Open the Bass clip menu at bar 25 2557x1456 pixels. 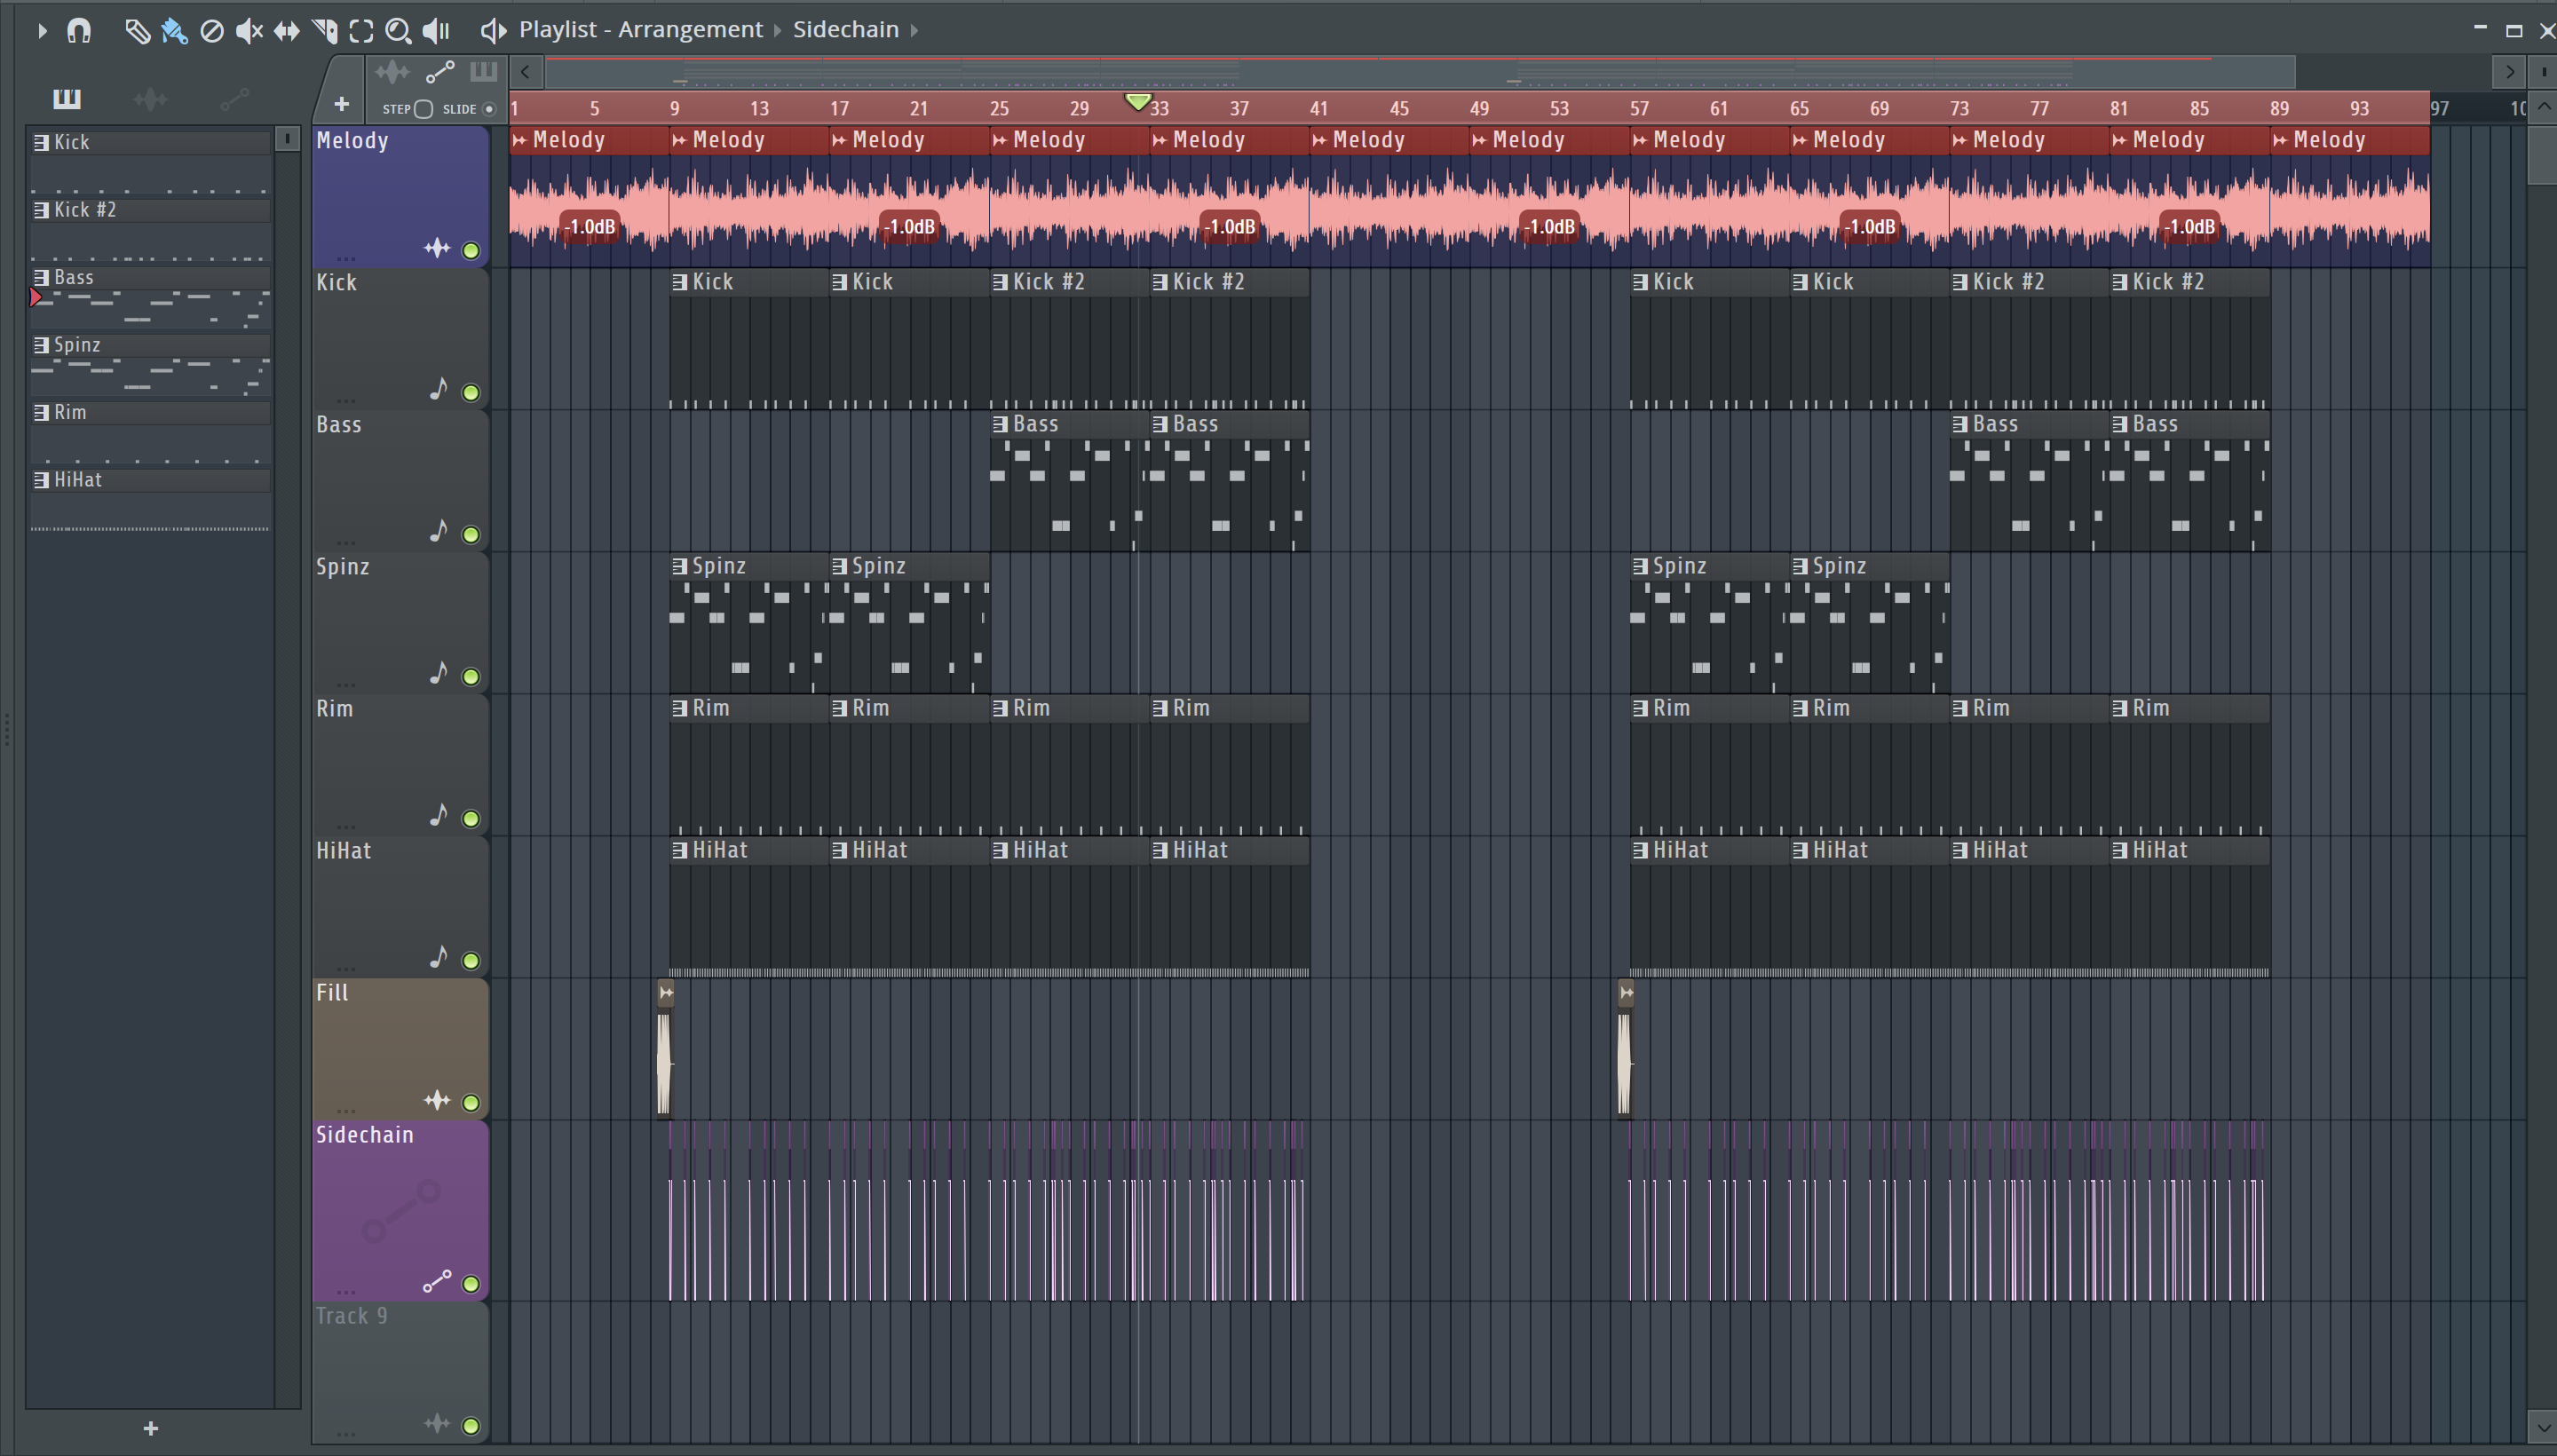click(1000, 424)
